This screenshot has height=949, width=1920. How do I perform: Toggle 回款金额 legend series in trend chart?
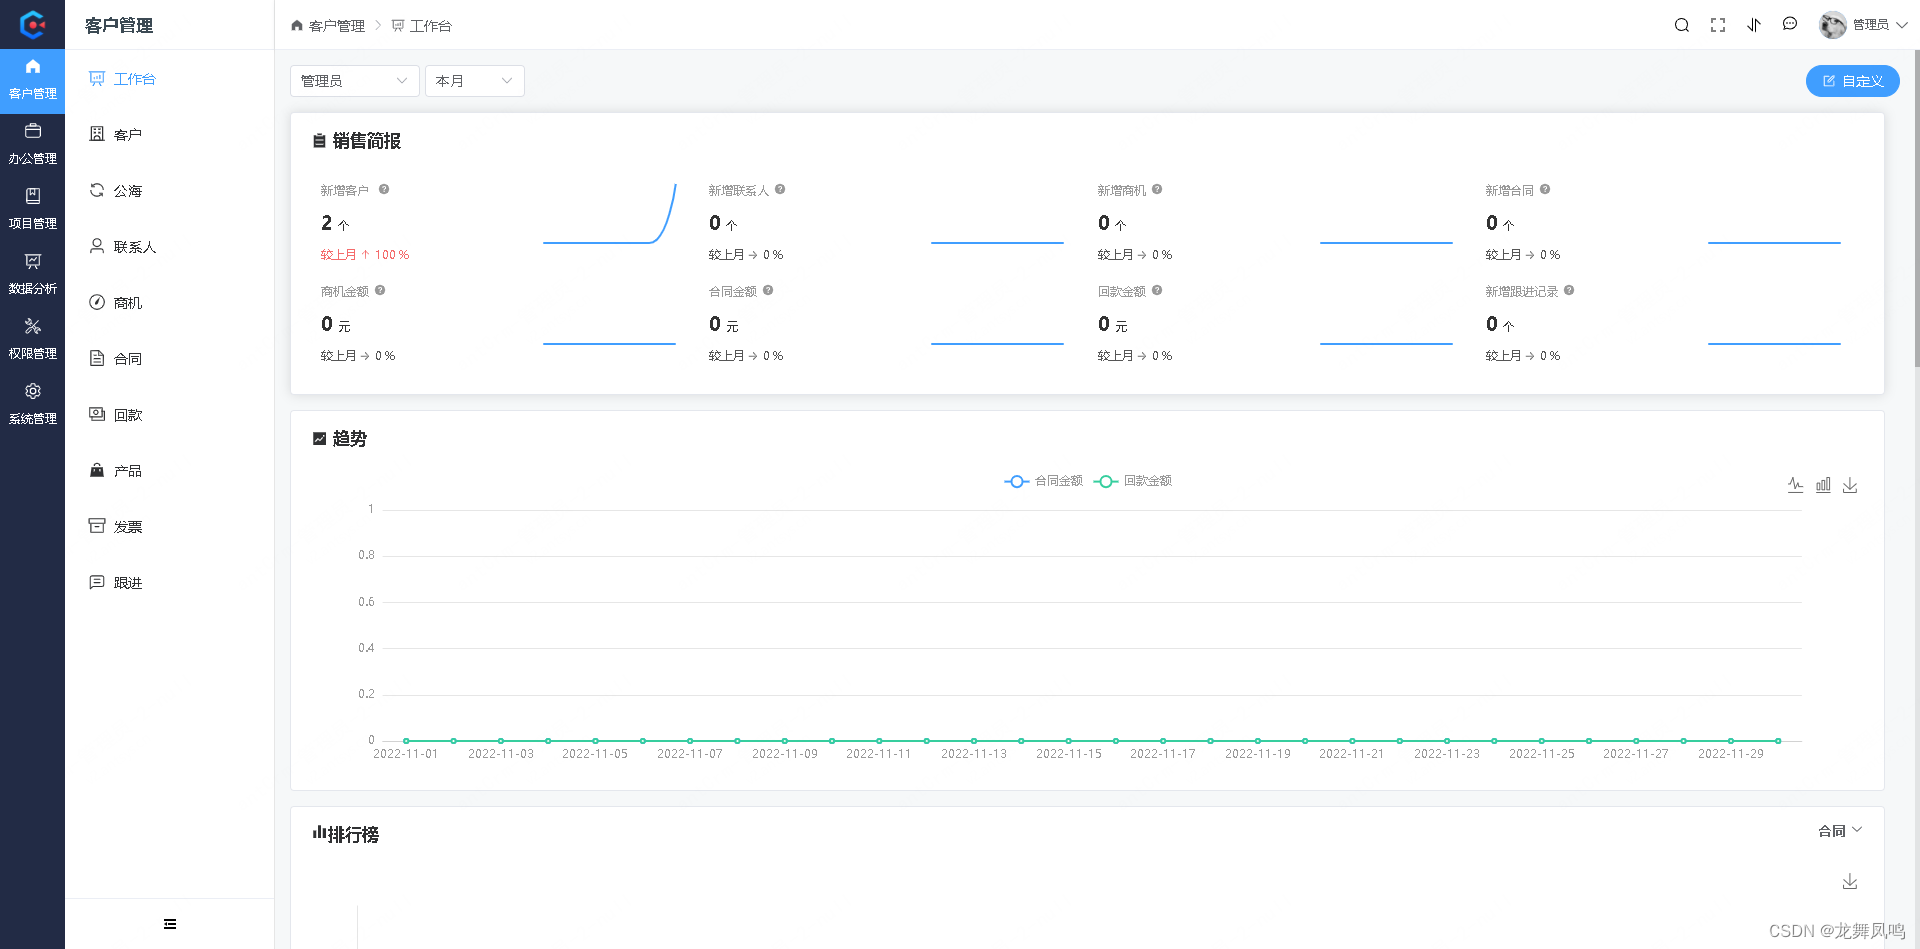[x=1132, y=481]
